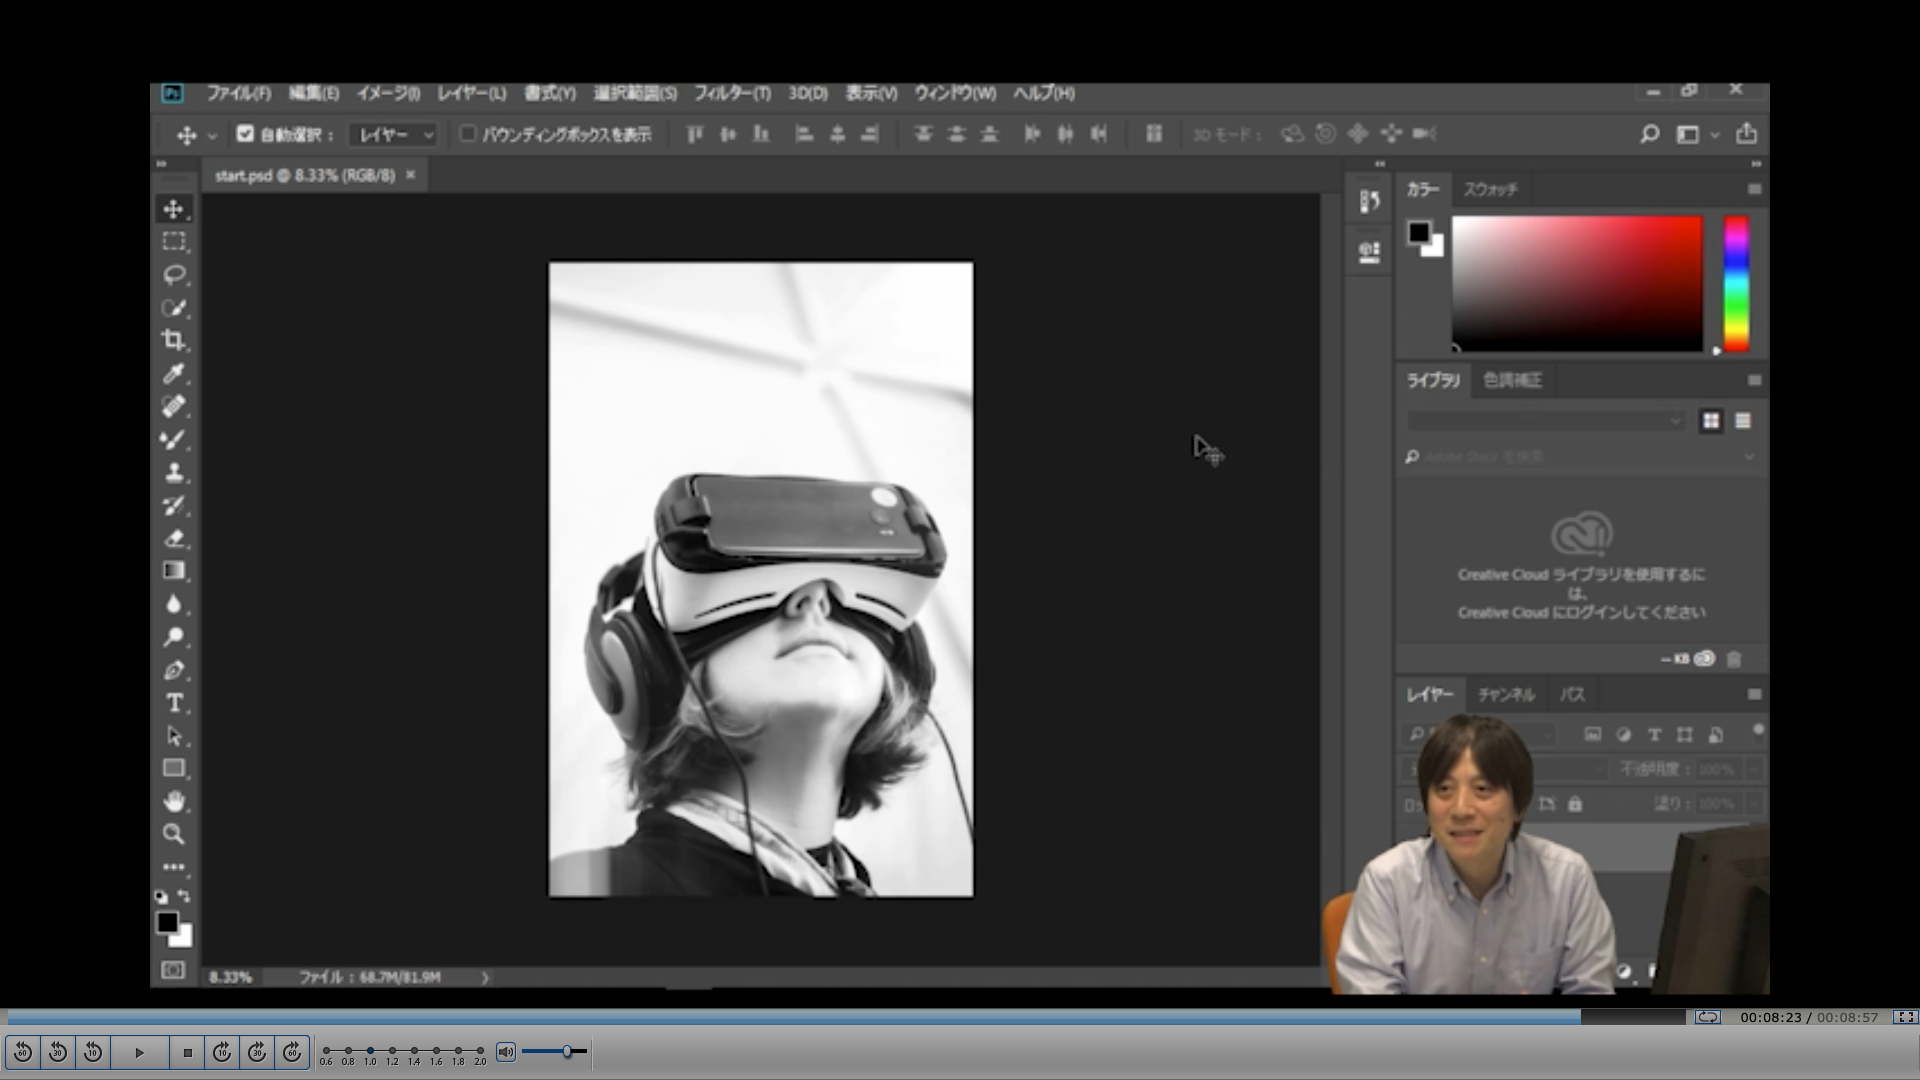
Task: Reset default foreground and background colors
Action: tap(161, 897)
